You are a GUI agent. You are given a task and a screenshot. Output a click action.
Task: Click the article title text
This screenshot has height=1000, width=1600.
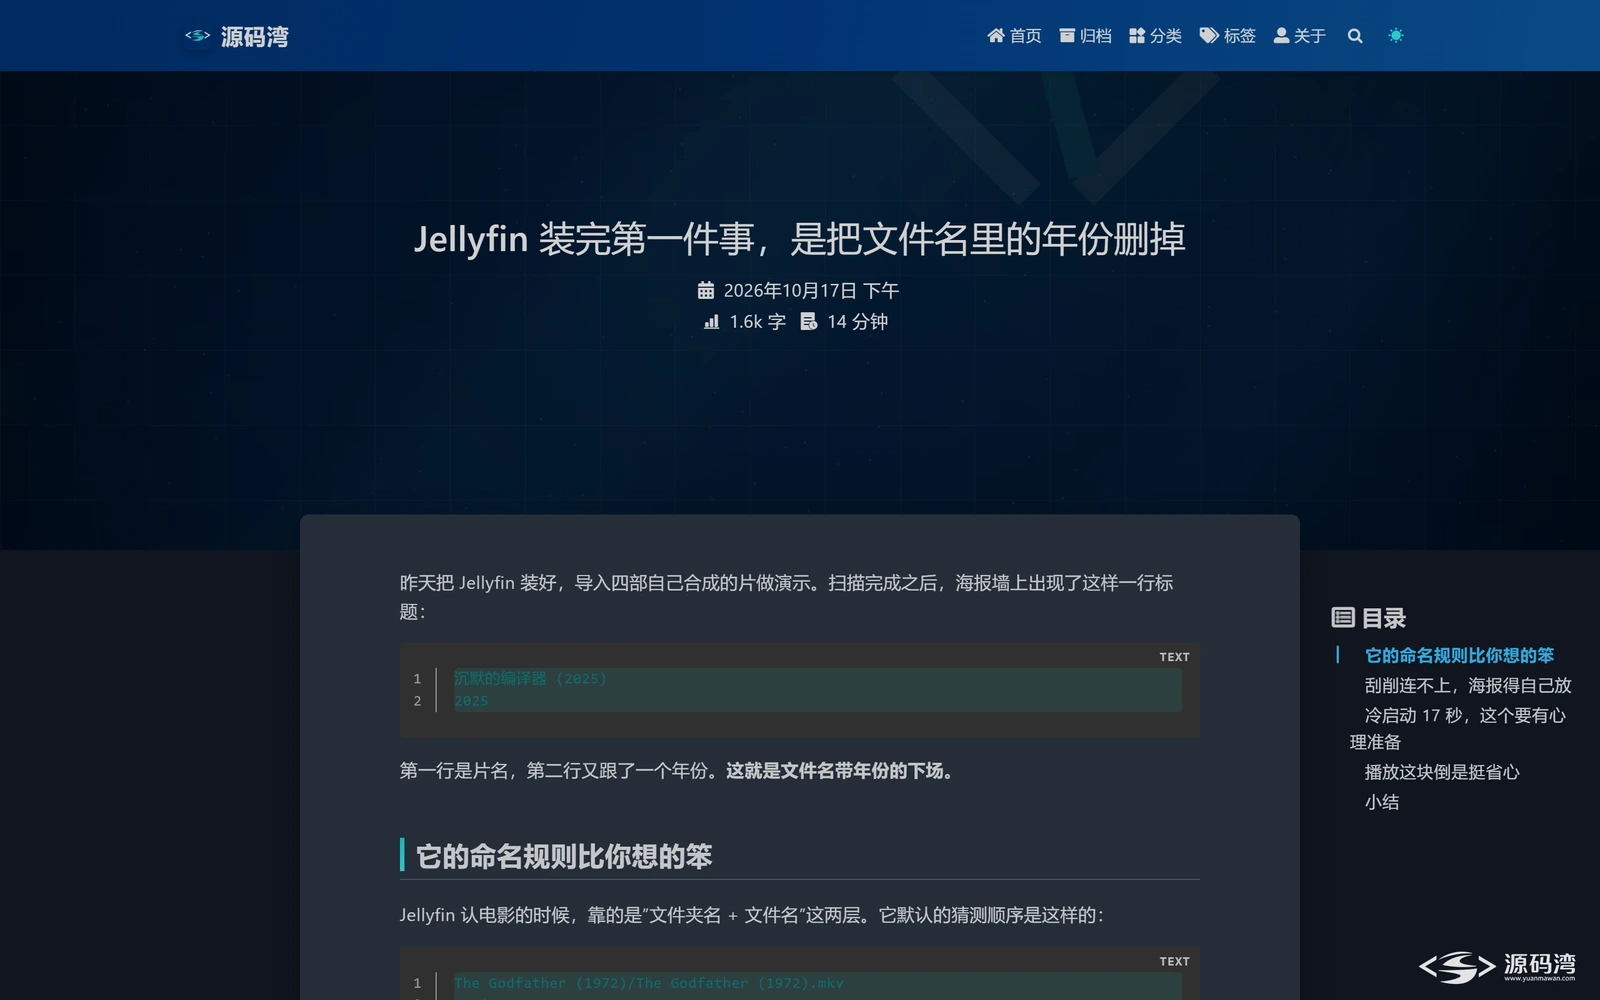(800, 239)
